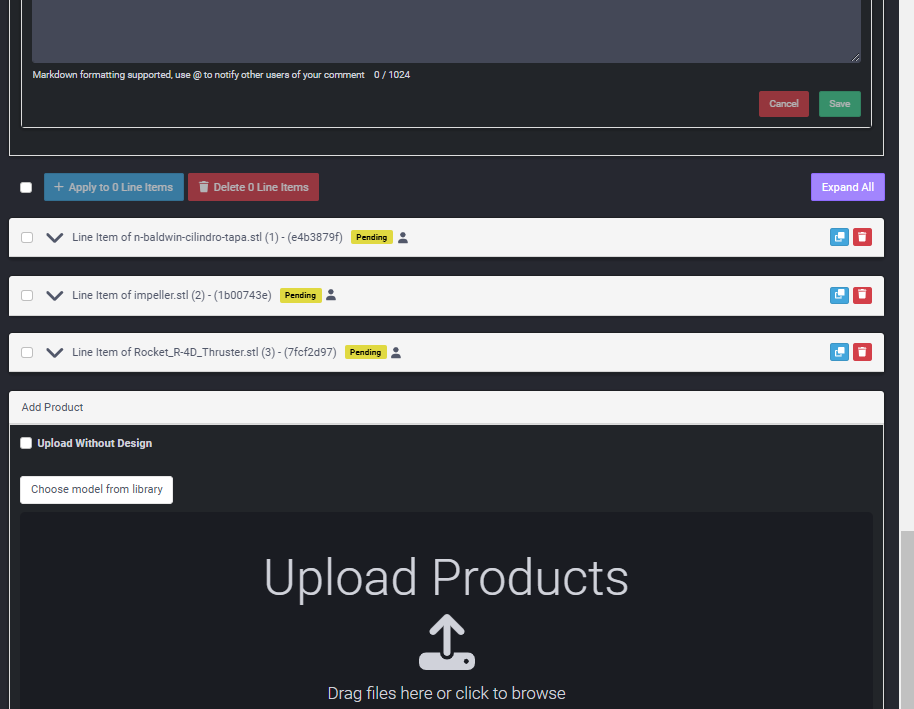Screen dimensions: 914x709
Task: Expand the impeller.stl line item chevron
Action: tap(55, 295)
